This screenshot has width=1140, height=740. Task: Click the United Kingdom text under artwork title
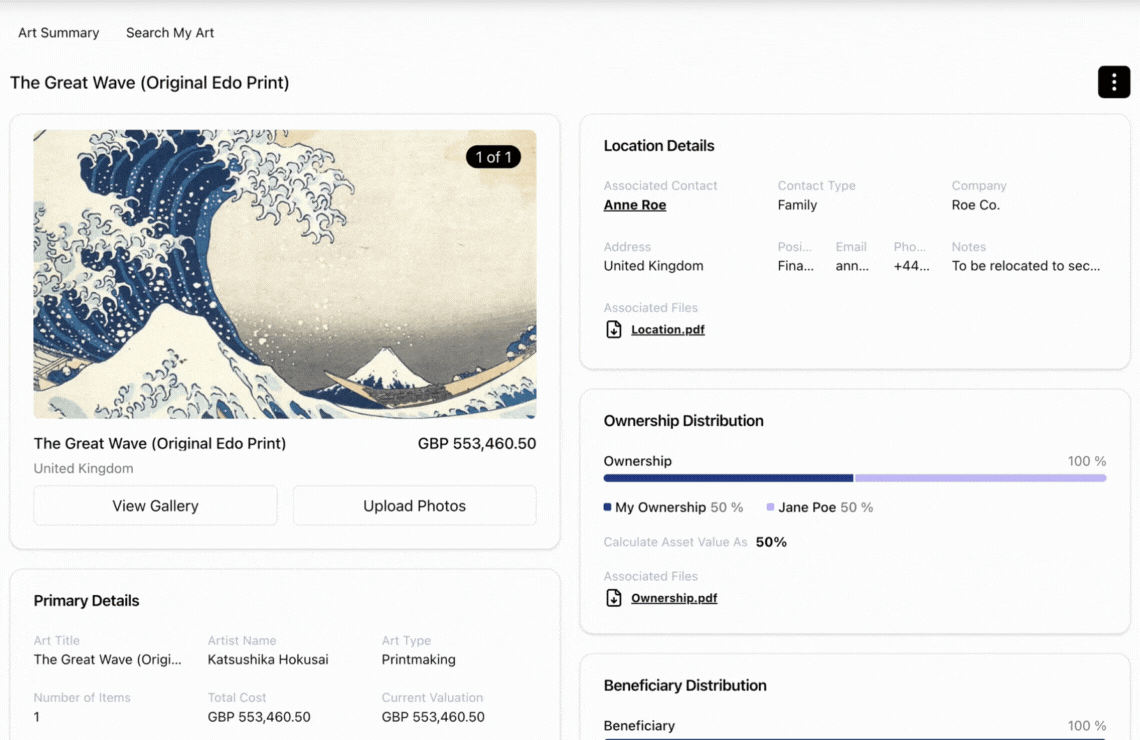tap(84, 469)
